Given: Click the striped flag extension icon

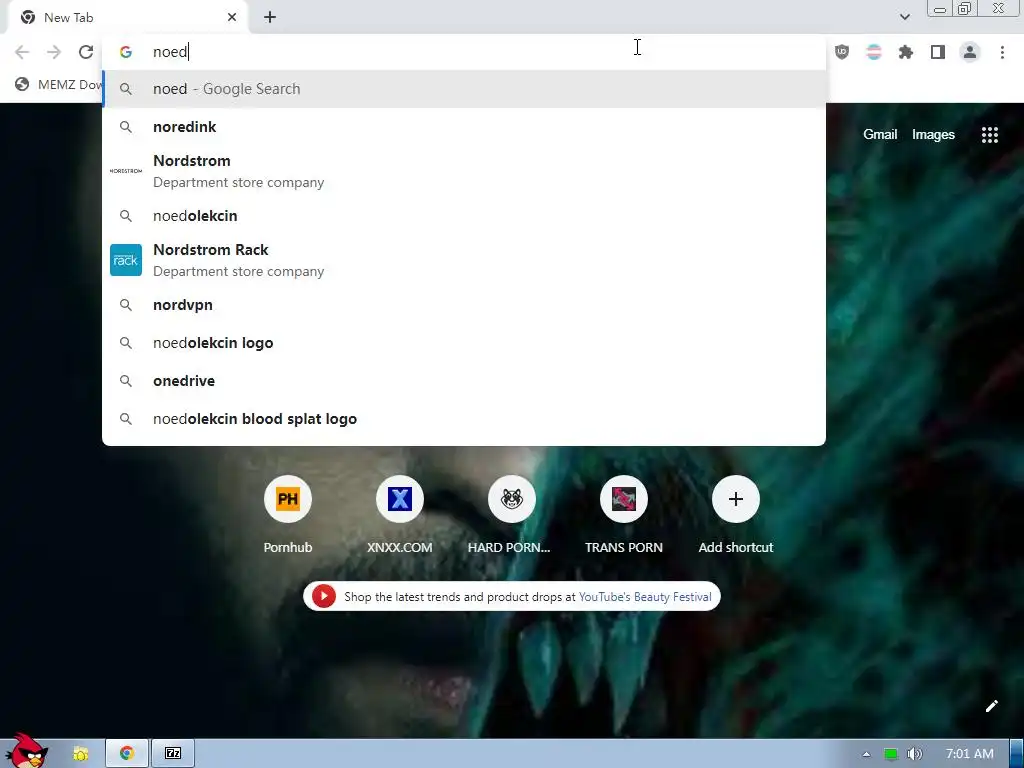Looking at the screenshot, I should (x=874, y=52).
